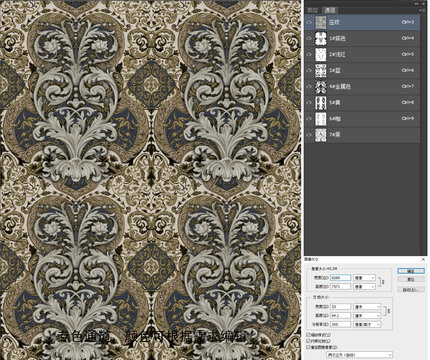Click the Ctrl+7 shortcut label
Viewport: 430px width, 360px height.
click(x=408, y=86)
